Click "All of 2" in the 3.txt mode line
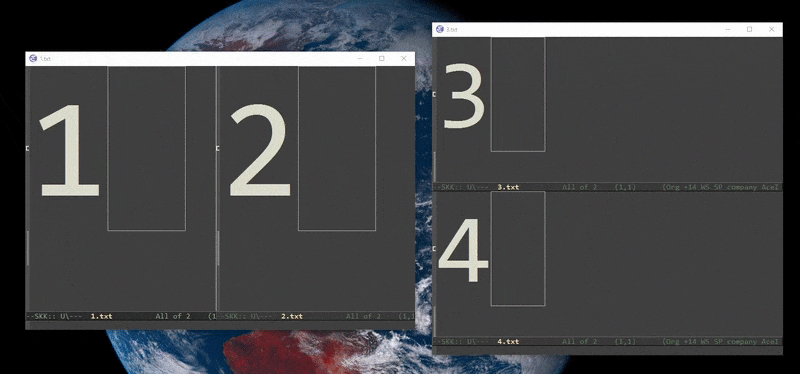This screenshot has width=800, height=374. [x=580, y=187]
